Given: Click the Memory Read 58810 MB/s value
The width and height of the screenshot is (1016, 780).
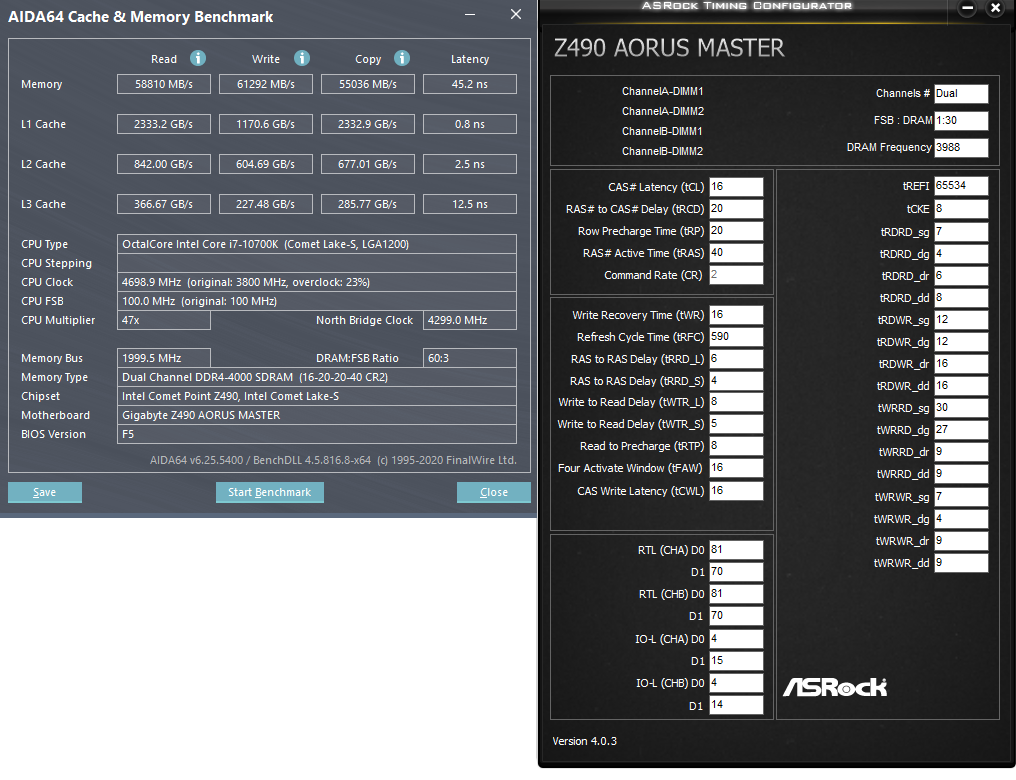Looking at the screenshot, I should click(x=163, y=84).
